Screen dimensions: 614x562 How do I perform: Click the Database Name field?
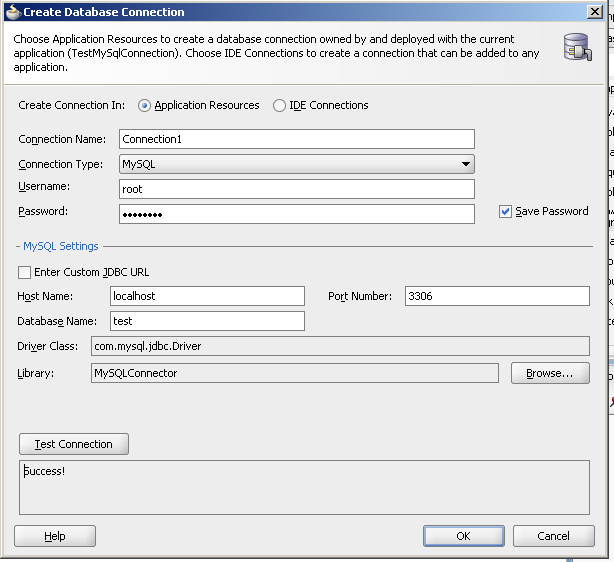pos(207,321)
